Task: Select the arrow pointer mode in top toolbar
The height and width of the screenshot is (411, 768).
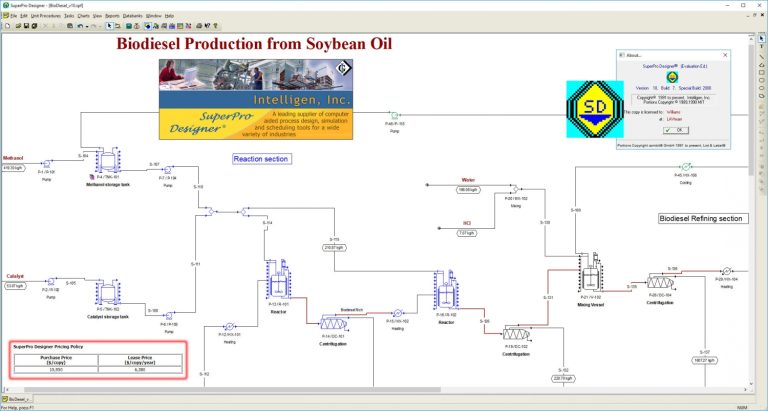Action: pyautogui.click(x=109, y=25)
